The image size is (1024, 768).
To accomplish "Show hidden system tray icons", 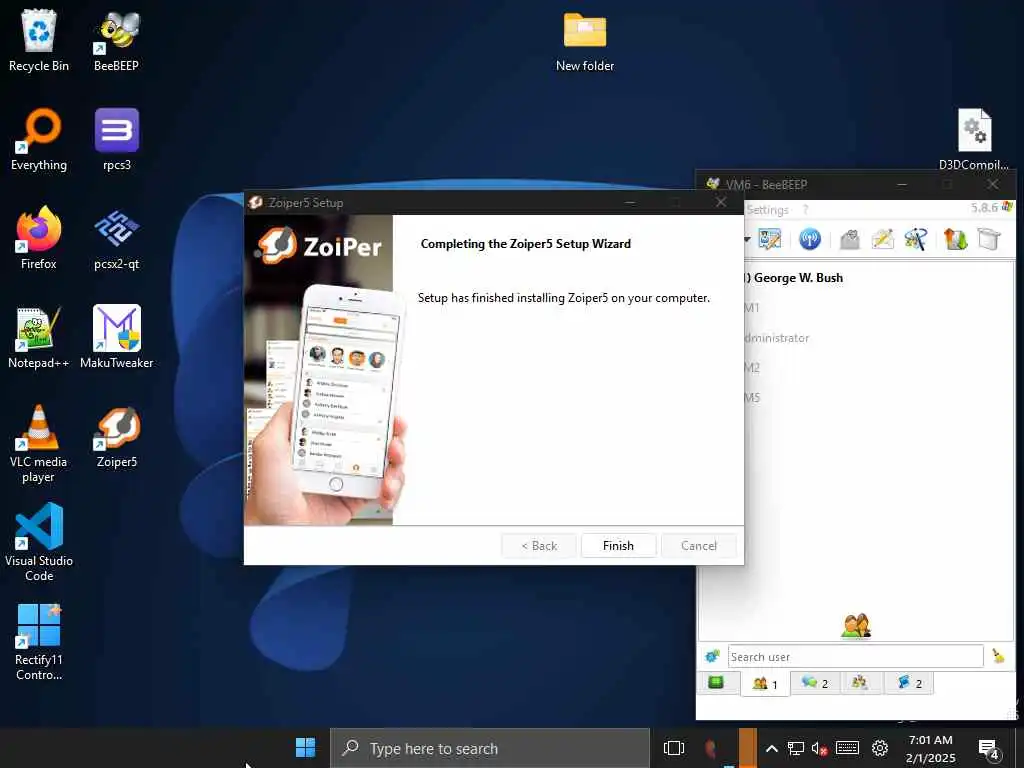I will [771, 748].
